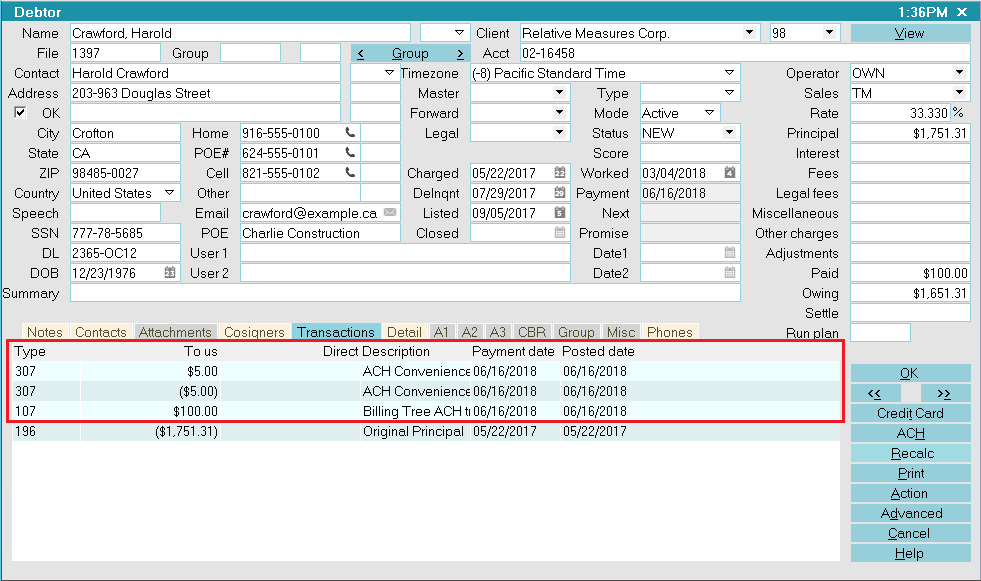The height and width of the screenshot is (581, 981).
Task: Click the Run plan field
Action: point(880,333)
